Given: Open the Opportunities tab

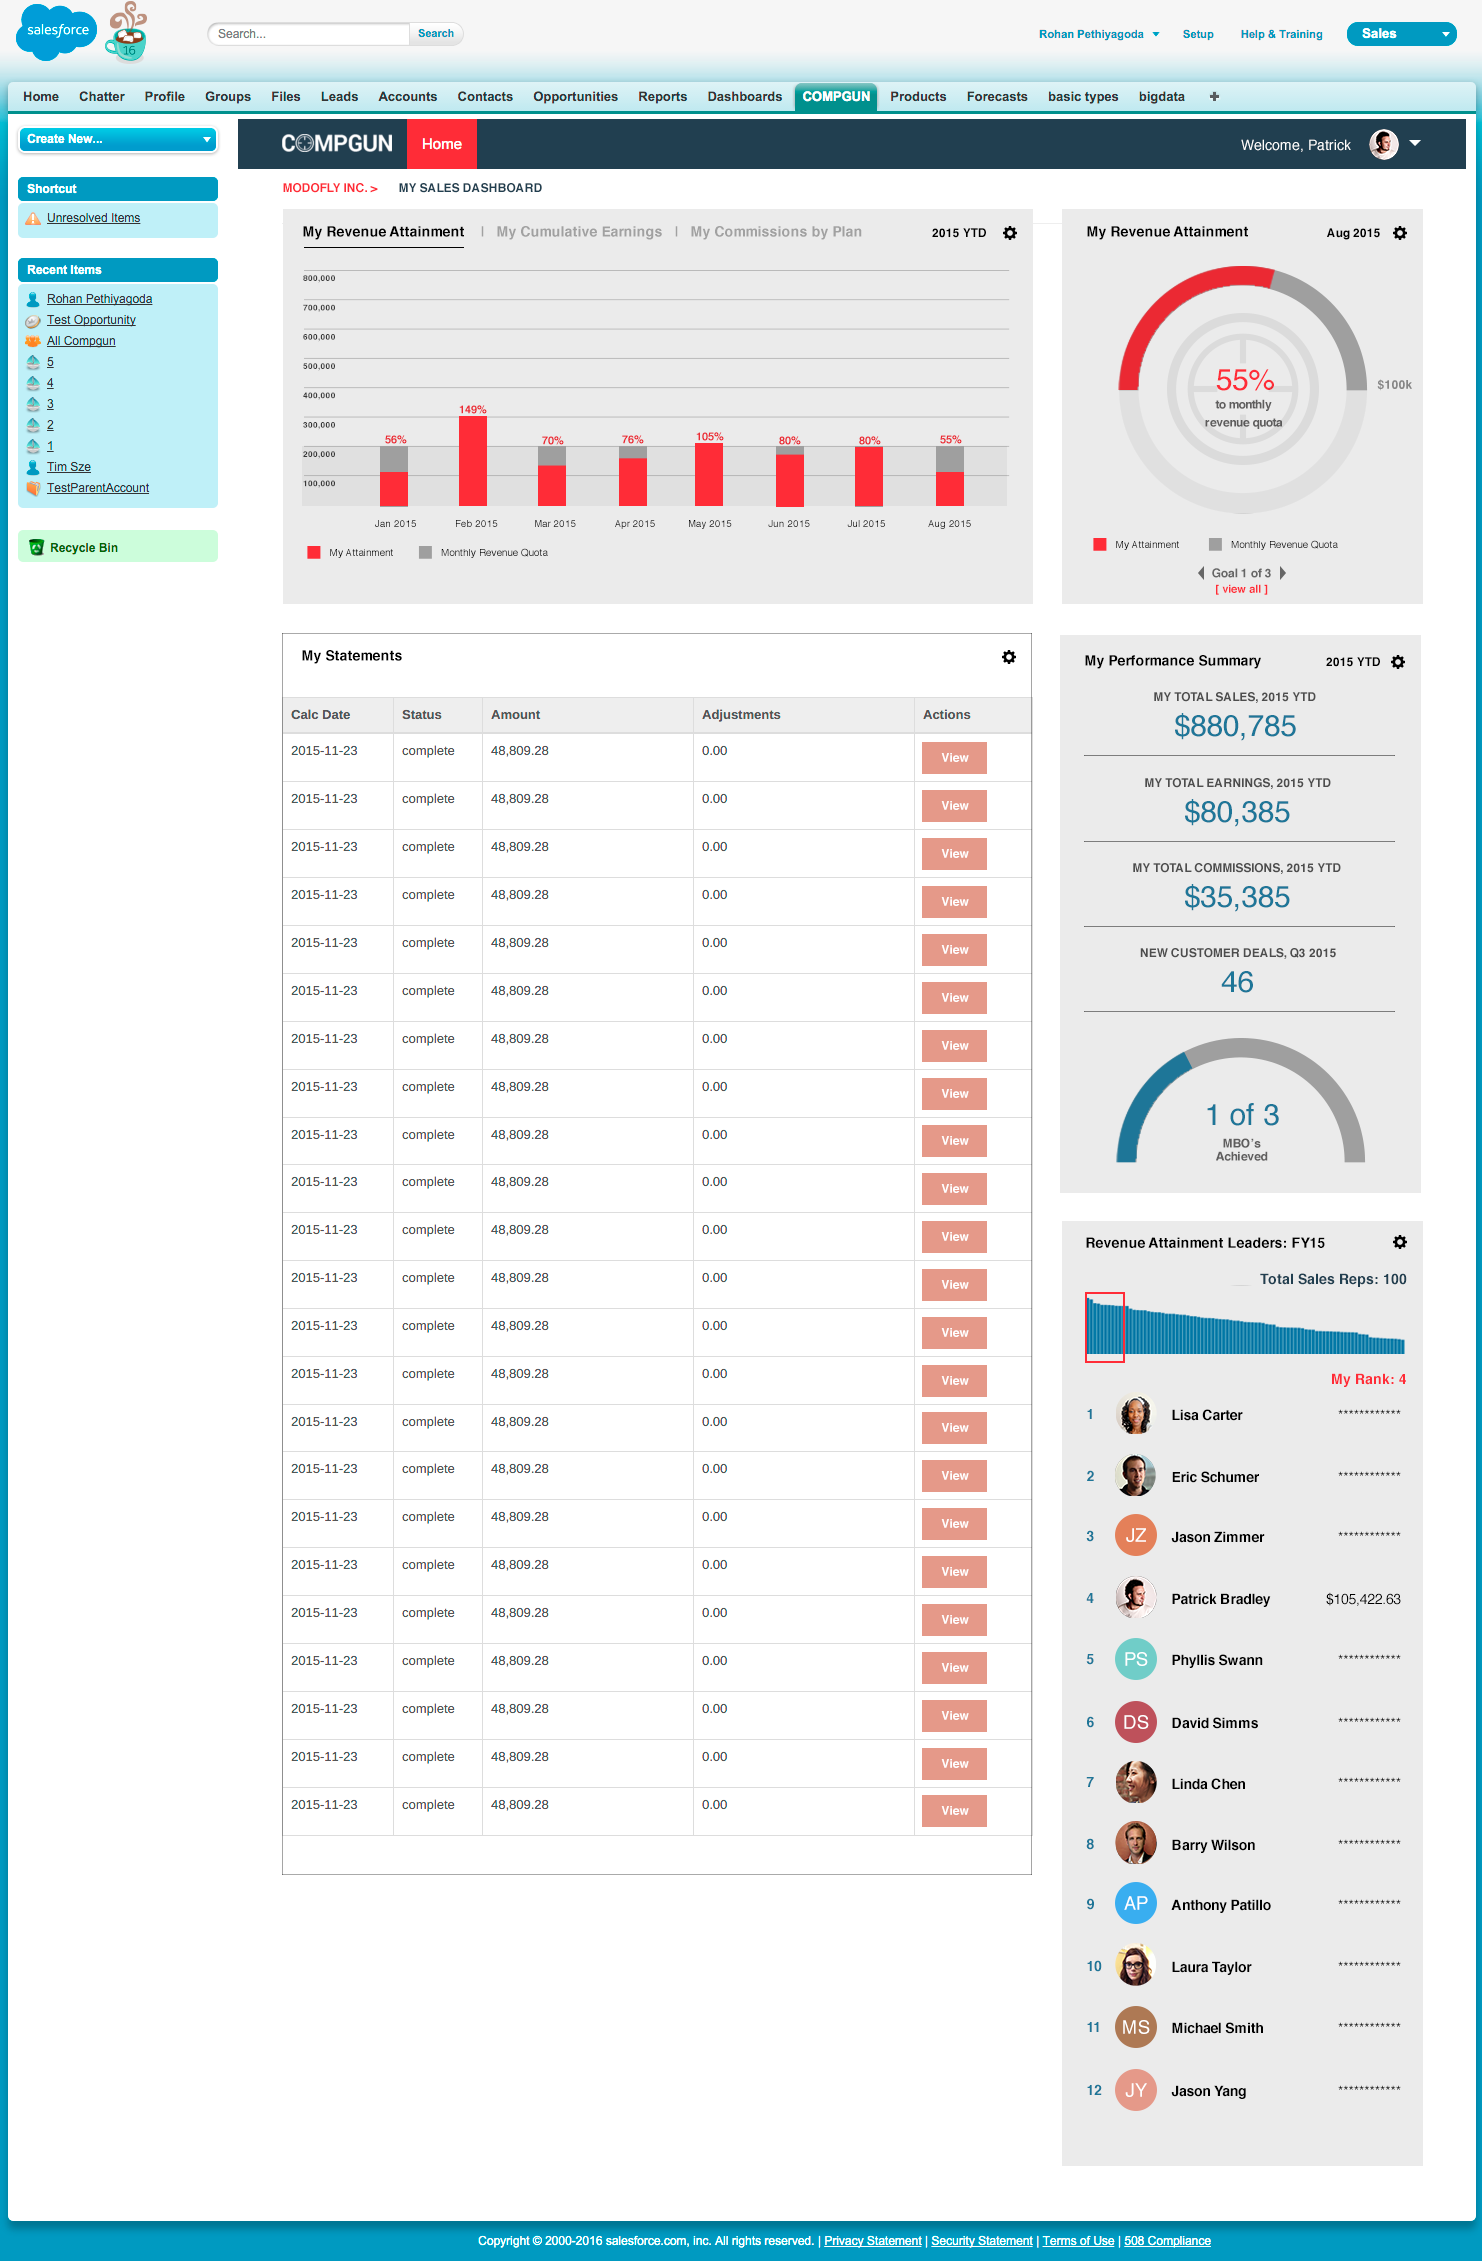Looking at the screenshot, I should click(575, 97).
